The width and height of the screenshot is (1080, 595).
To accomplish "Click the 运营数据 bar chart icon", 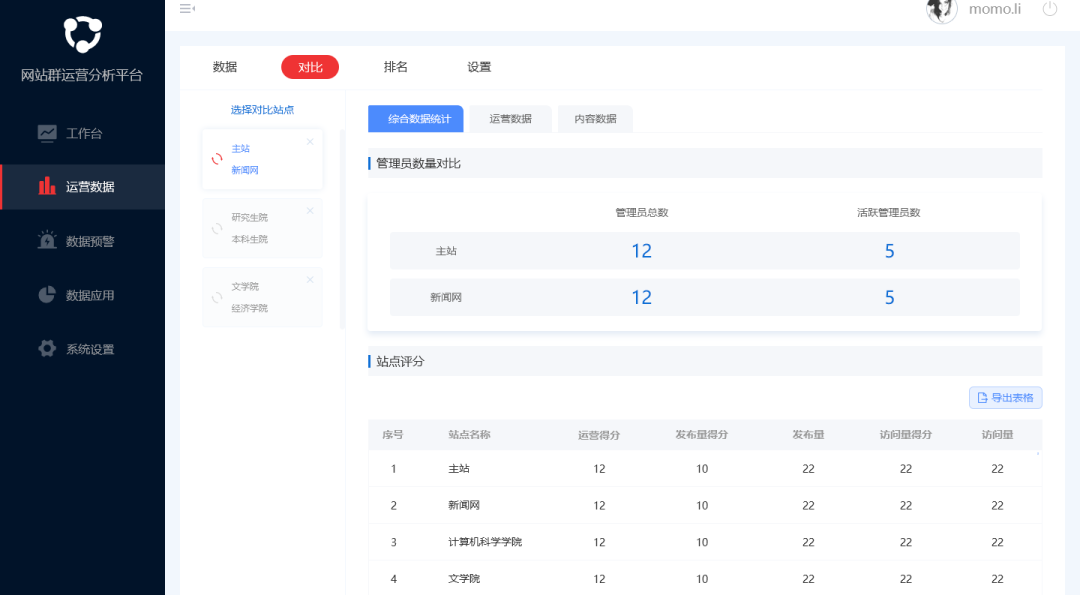I will pyautogui.click(x=45, y=186).
